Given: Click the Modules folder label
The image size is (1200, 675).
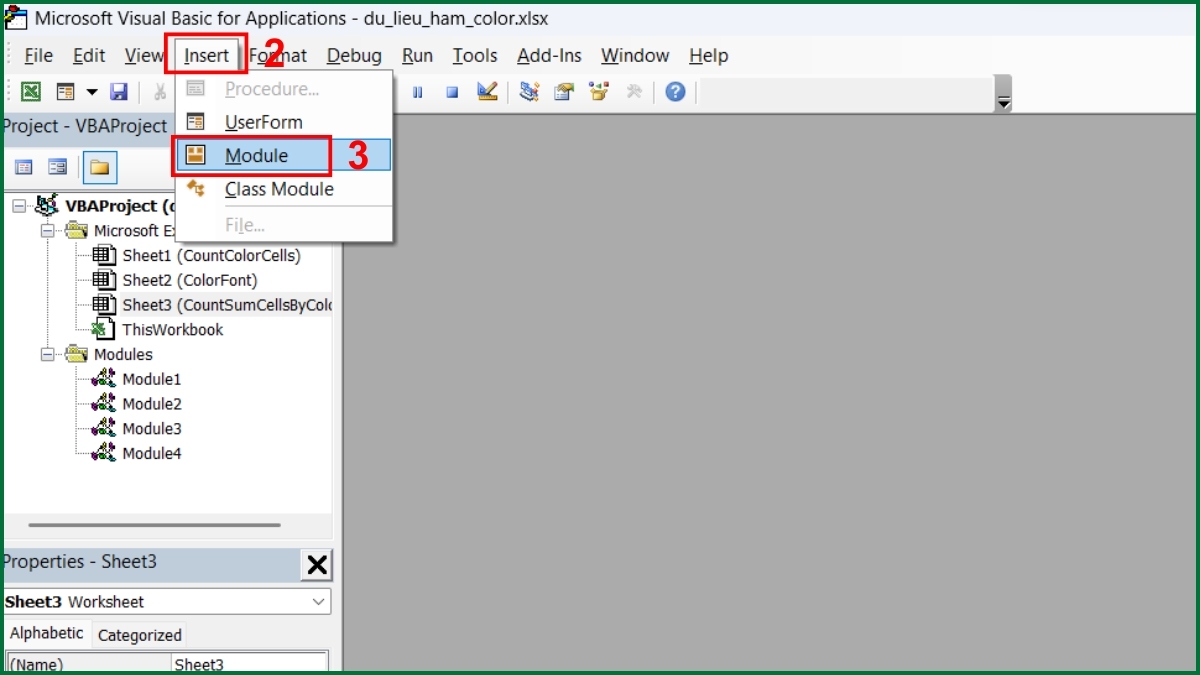Looking at the screenshot, I should pos(123,355).
